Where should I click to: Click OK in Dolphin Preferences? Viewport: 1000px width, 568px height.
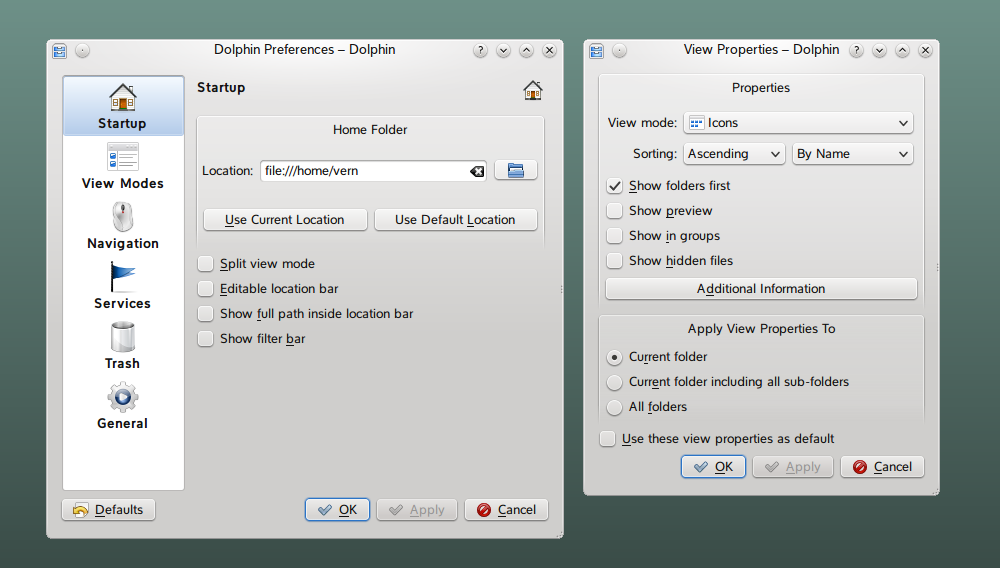[337, 509]
